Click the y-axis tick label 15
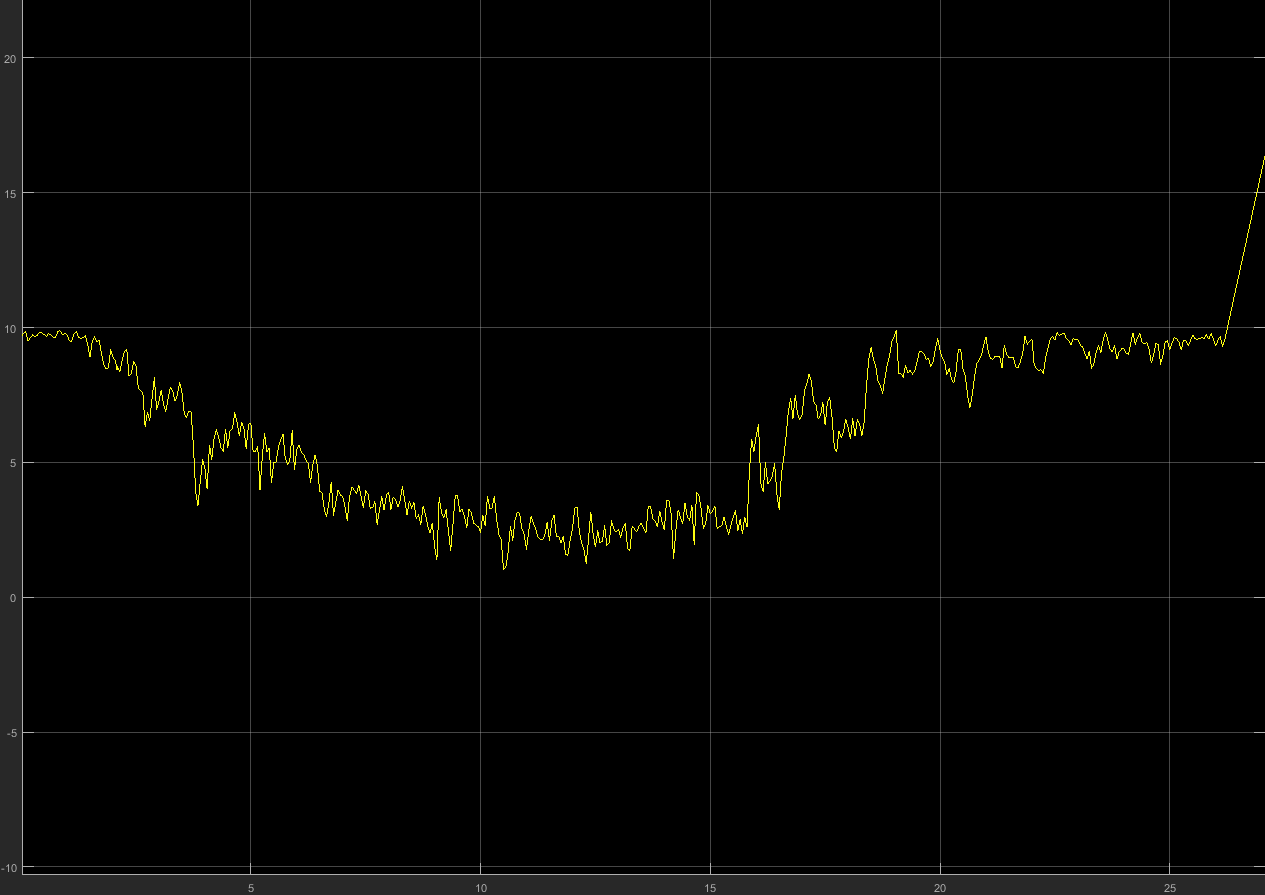Image resolution: width=1265 pixels, height=895 pixels. click(x=11, y=193)
